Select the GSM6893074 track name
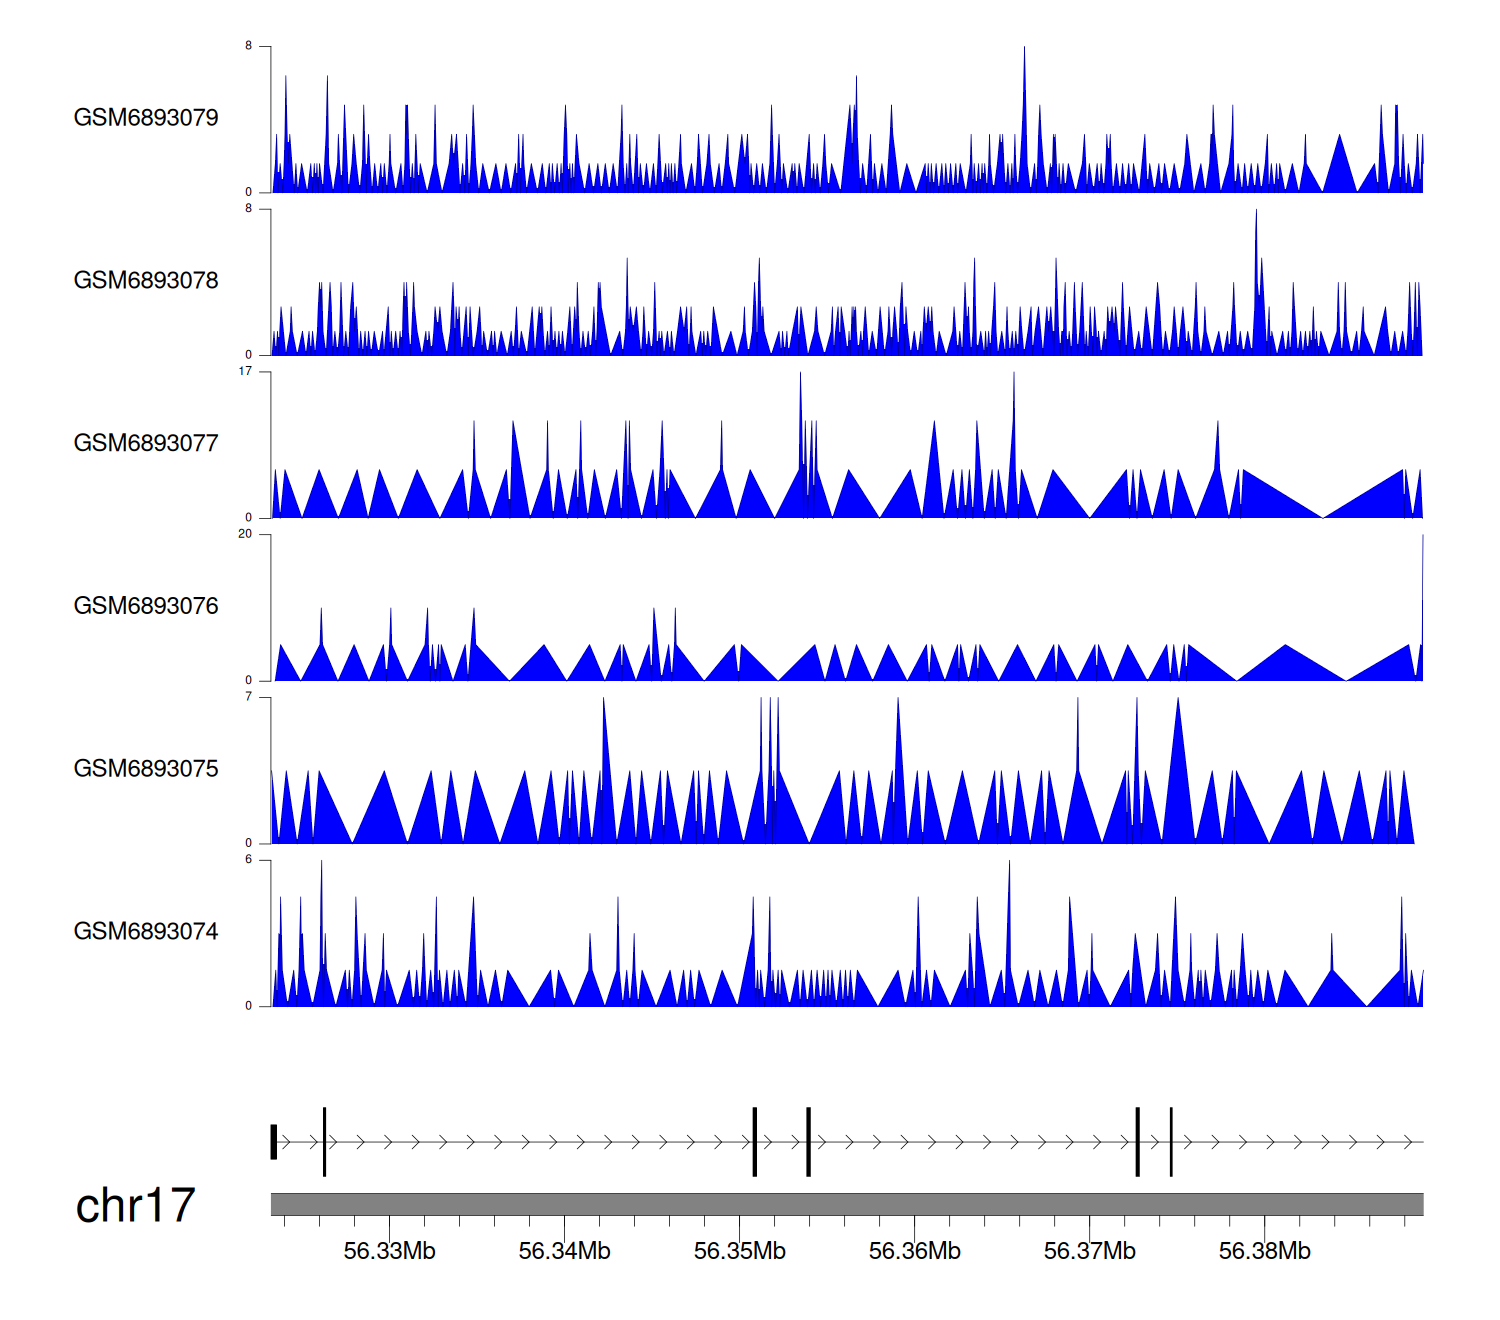 pyautogui.click(x=146, y=932)
